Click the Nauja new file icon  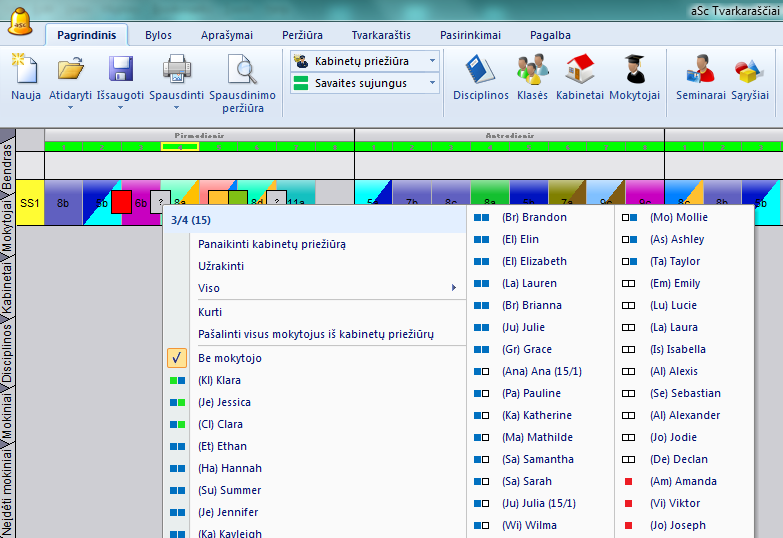(x=25, y=70)
